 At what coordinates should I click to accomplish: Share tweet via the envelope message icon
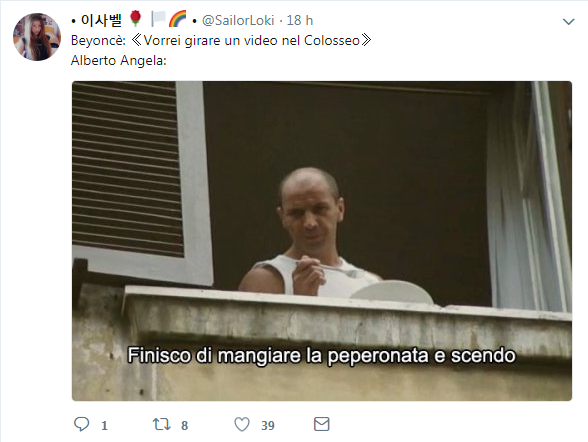coord(321,424)
